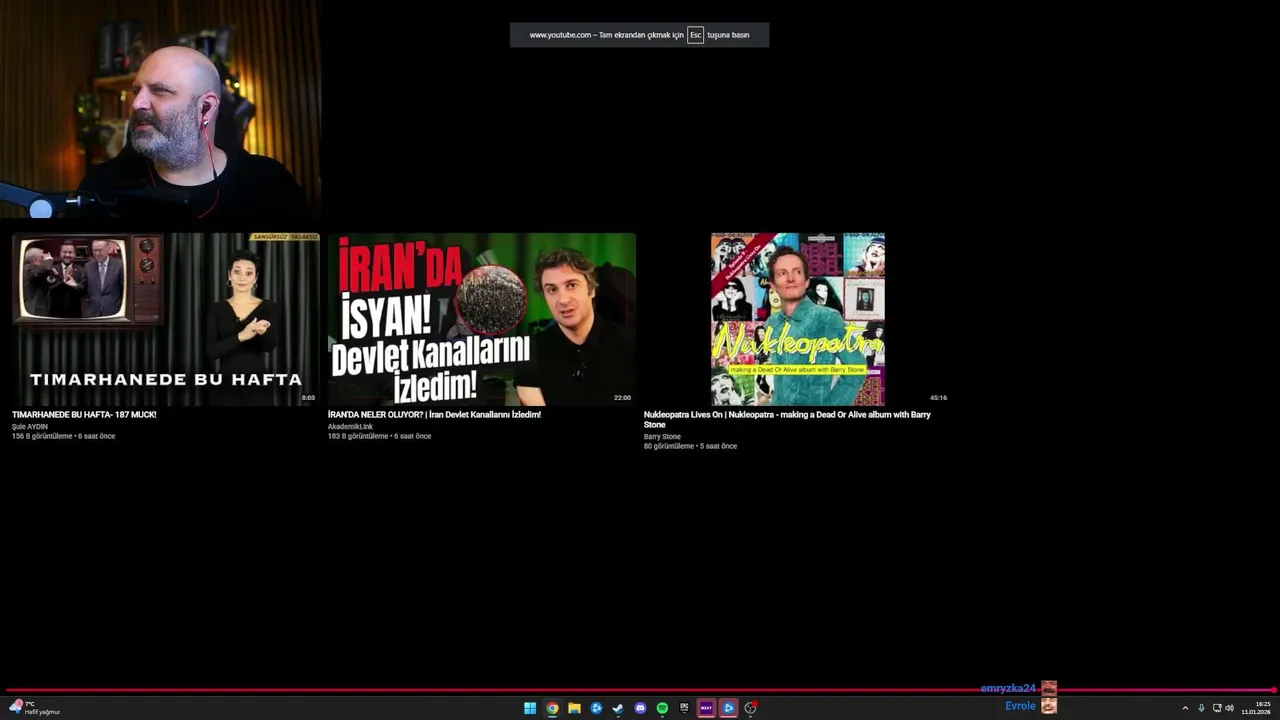The image size is (1280, 720).
Task: Open the Windows Start menu
Action: (530, 708)
